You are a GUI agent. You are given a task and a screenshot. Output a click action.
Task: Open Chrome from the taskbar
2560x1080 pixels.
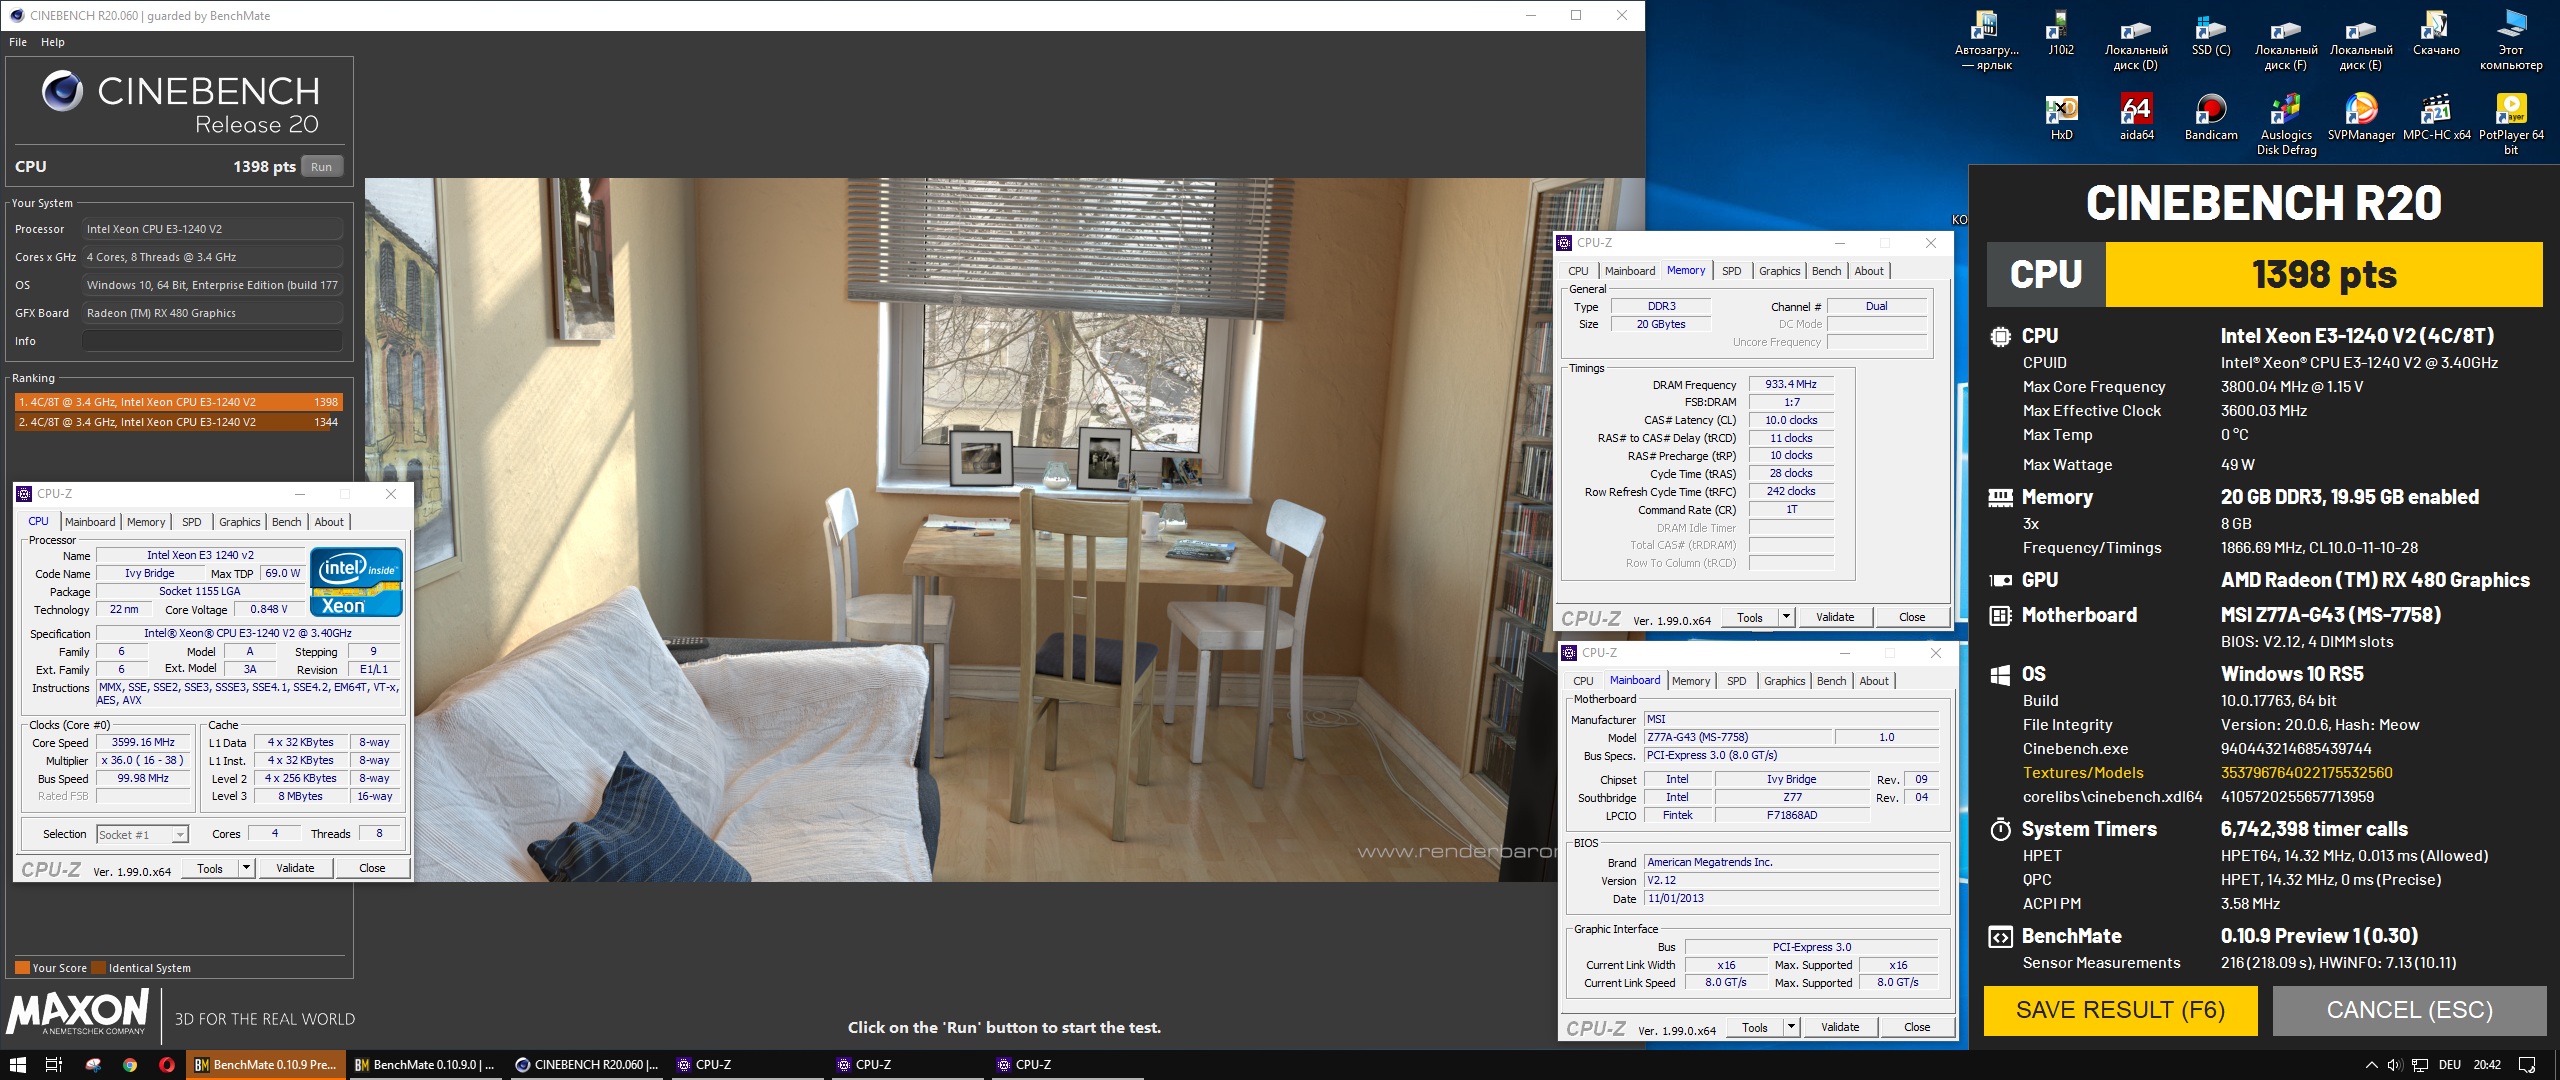pyautogui.click(x=130, y=1065)
